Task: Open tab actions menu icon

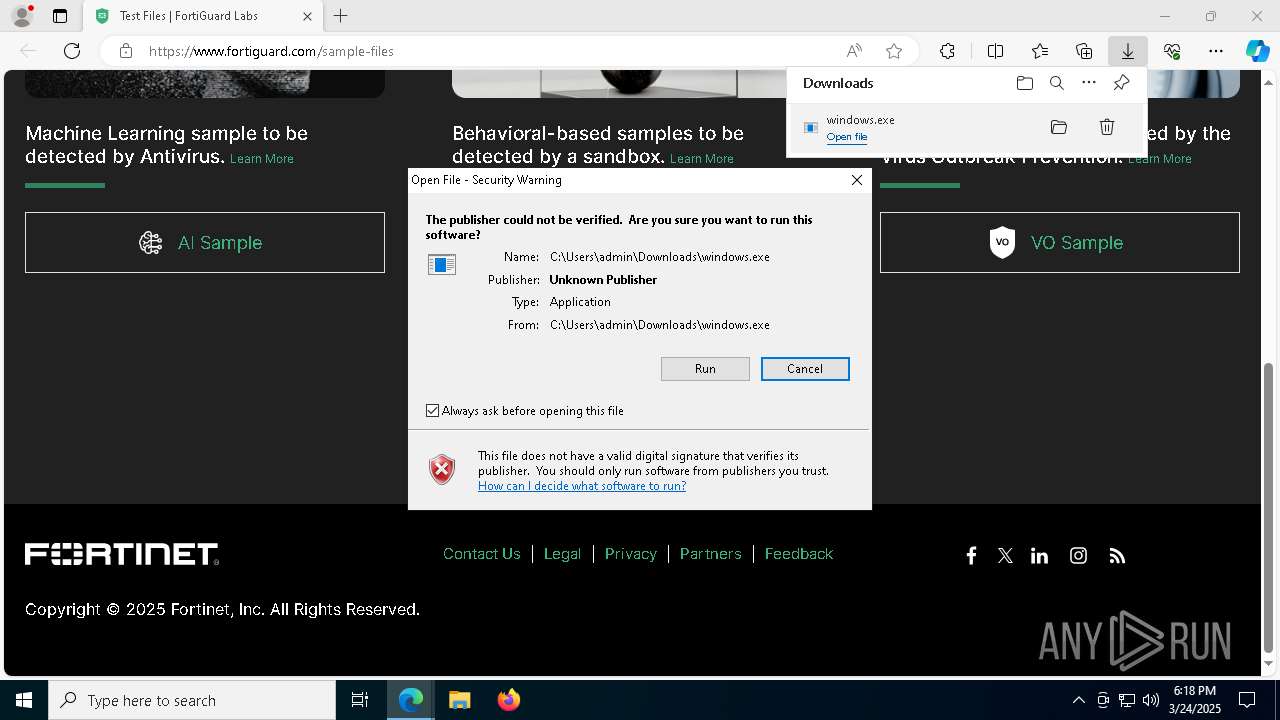Action: pyautogui.click(x=60, y=16)
